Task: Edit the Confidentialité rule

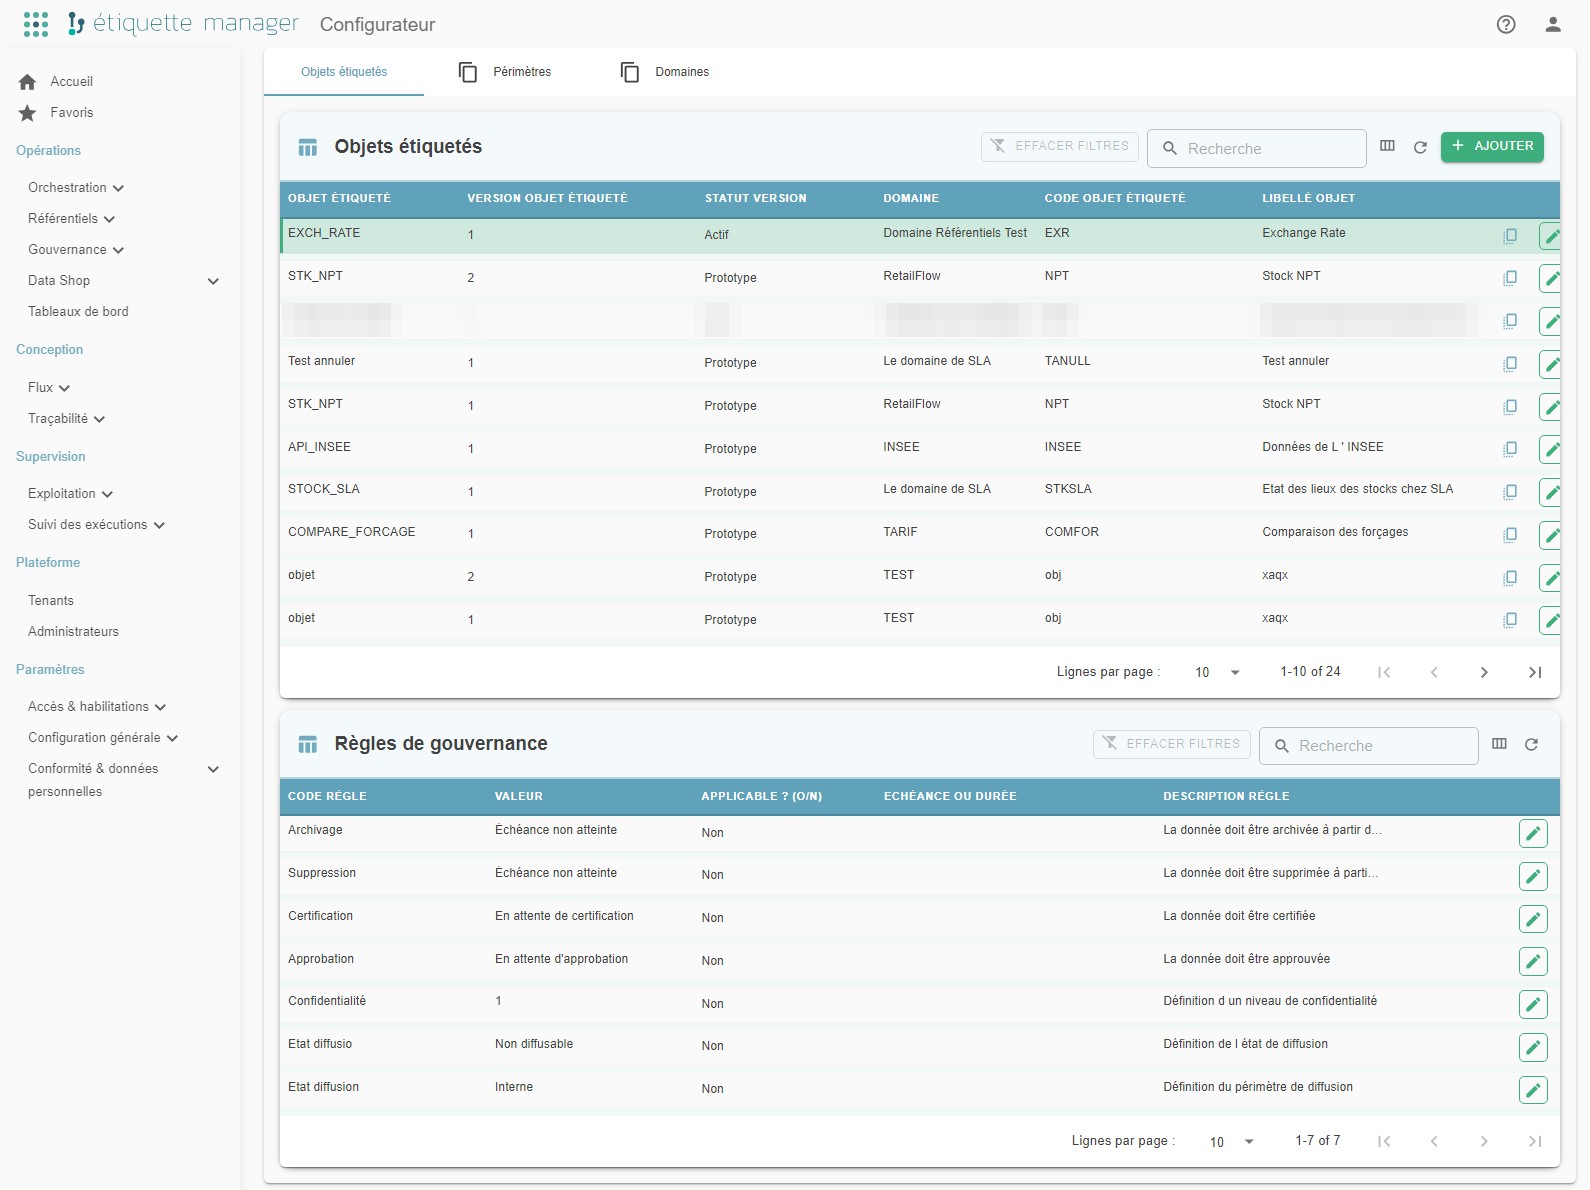Action: (1533, 1004)
